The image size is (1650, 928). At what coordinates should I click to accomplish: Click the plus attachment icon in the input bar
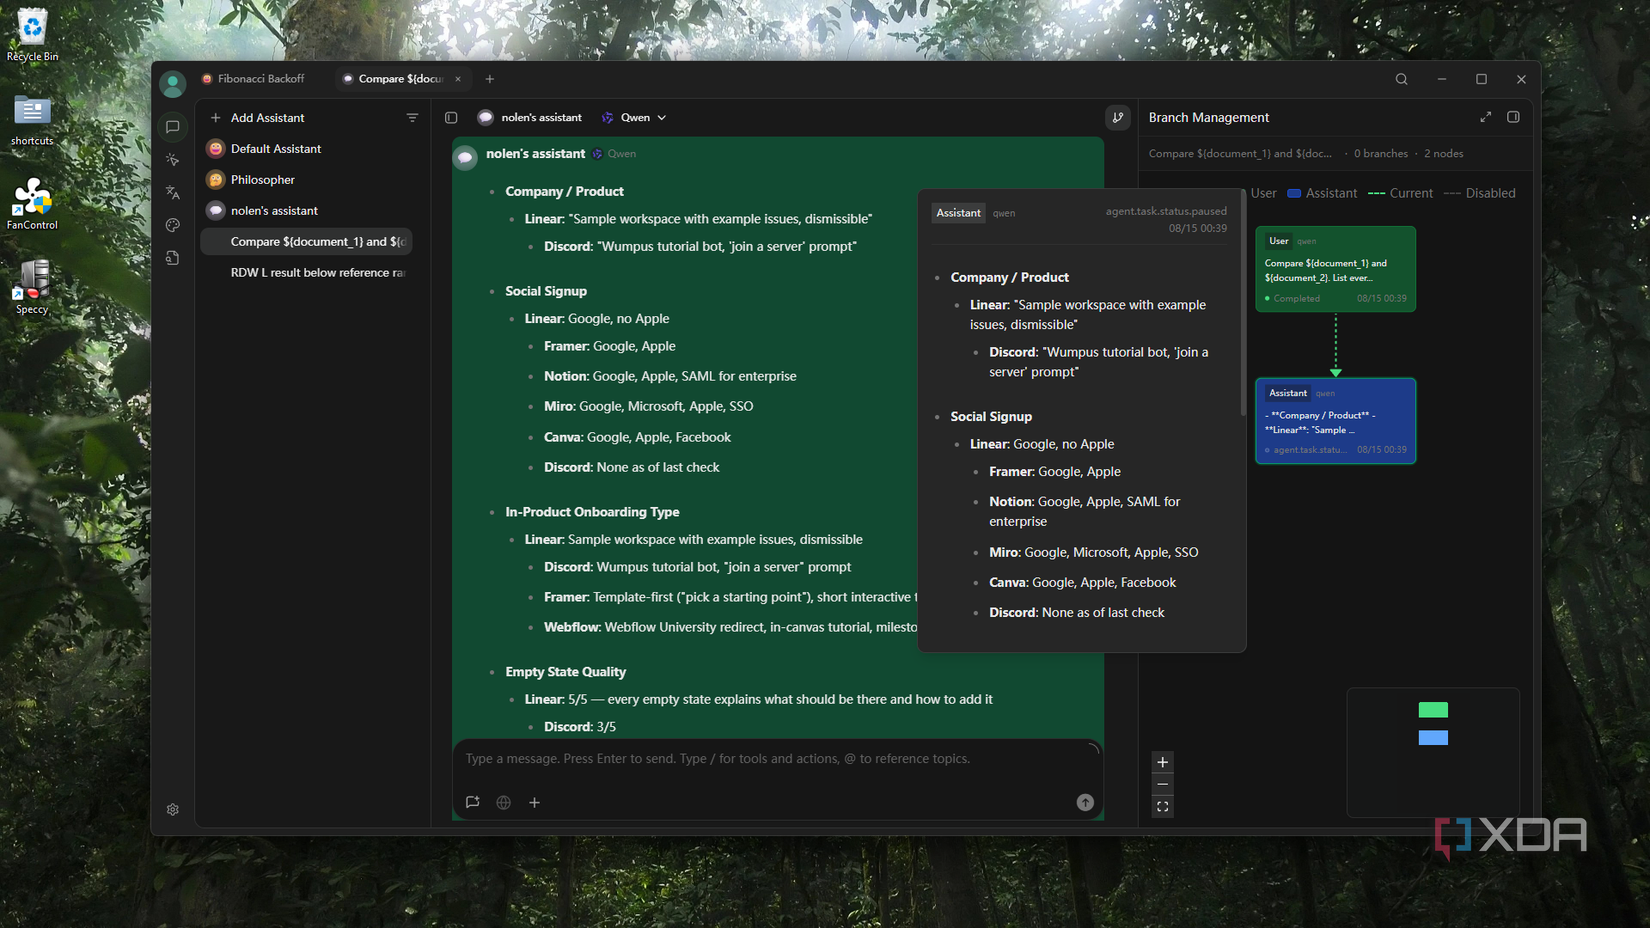point(535,802)
